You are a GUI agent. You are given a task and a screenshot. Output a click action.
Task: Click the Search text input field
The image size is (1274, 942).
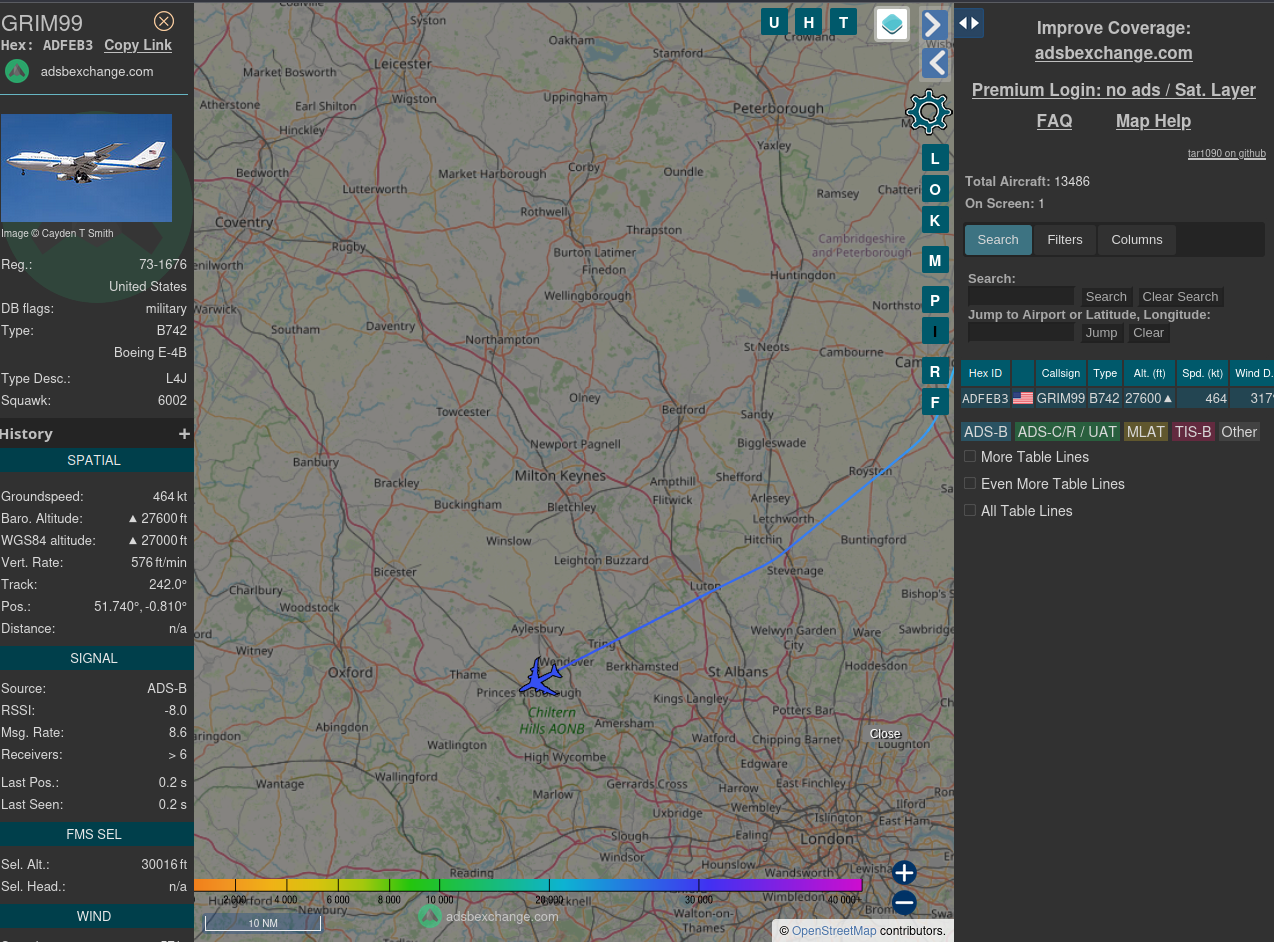1021,296
